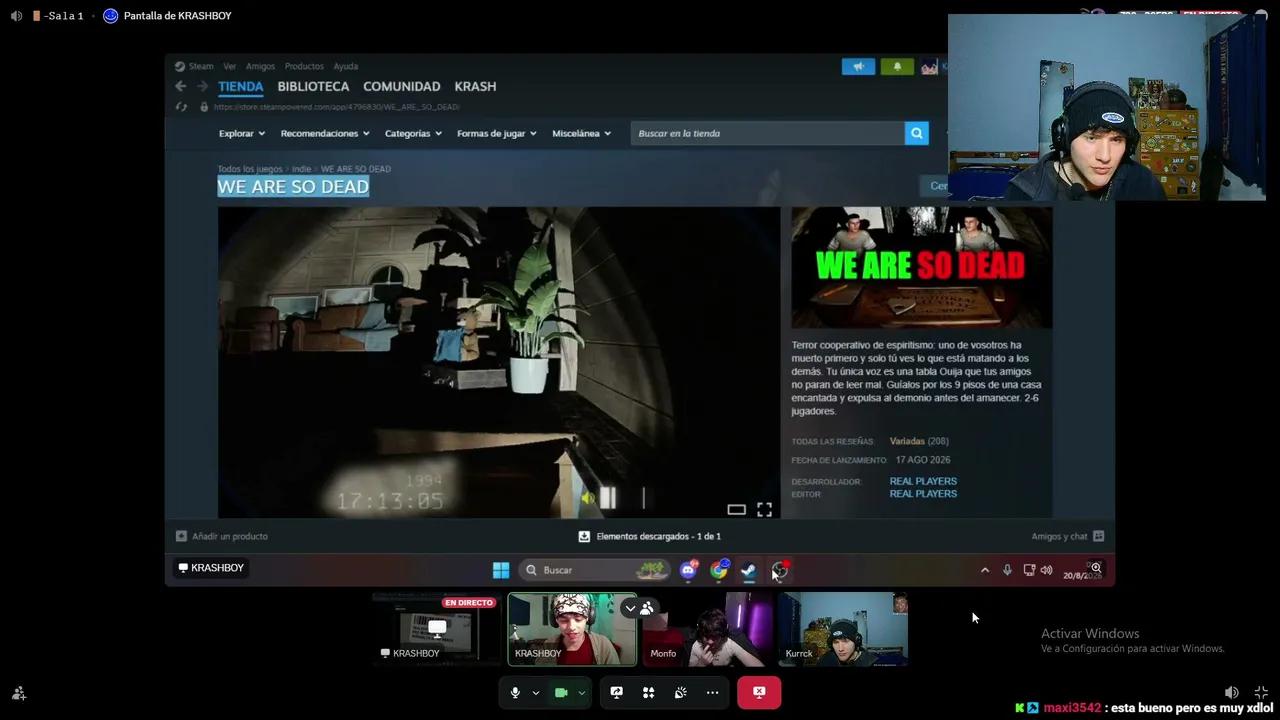This screenshot has height=720, width=1280.
Task: Turn off the camera in call controls
Action: (x=561, y=692)
